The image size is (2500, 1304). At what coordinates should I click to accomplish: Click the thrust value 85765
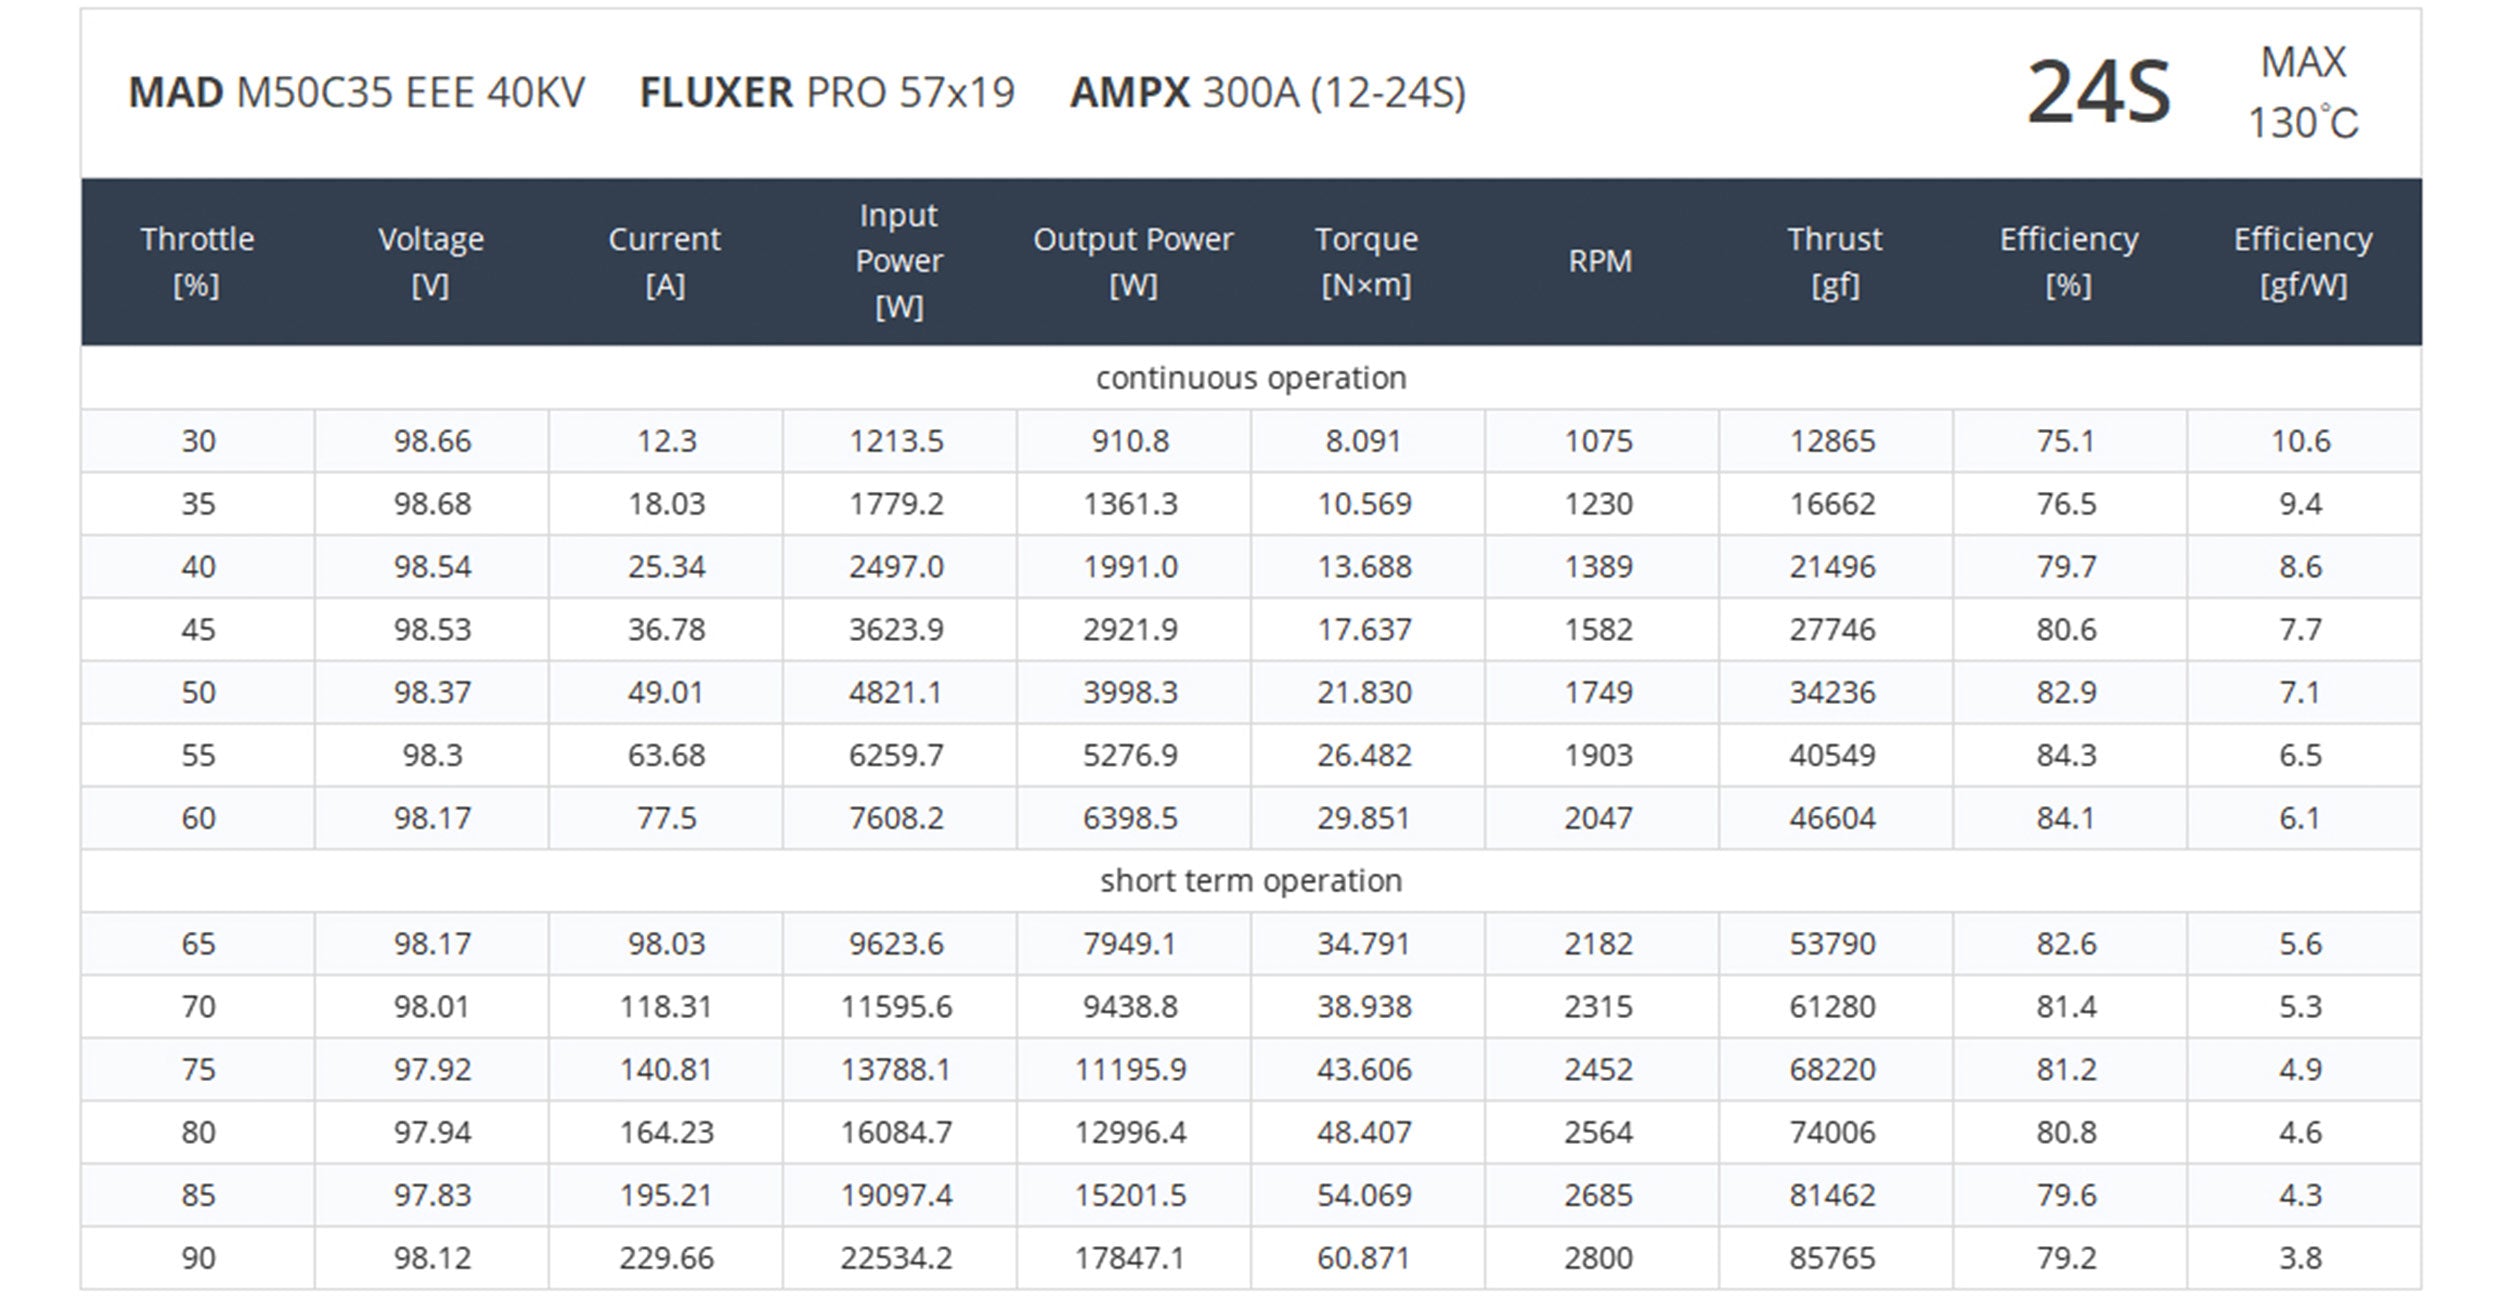click(1833, 1258)
